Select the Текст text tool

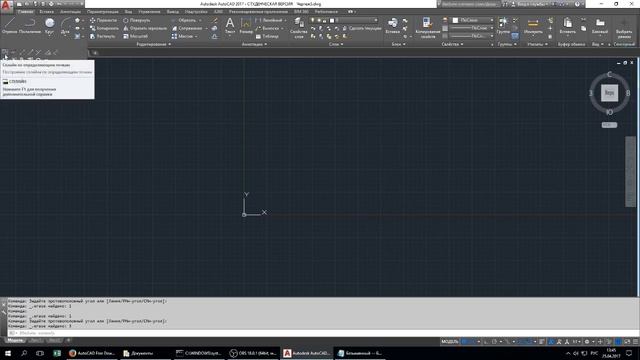click(x=230, y=25)
